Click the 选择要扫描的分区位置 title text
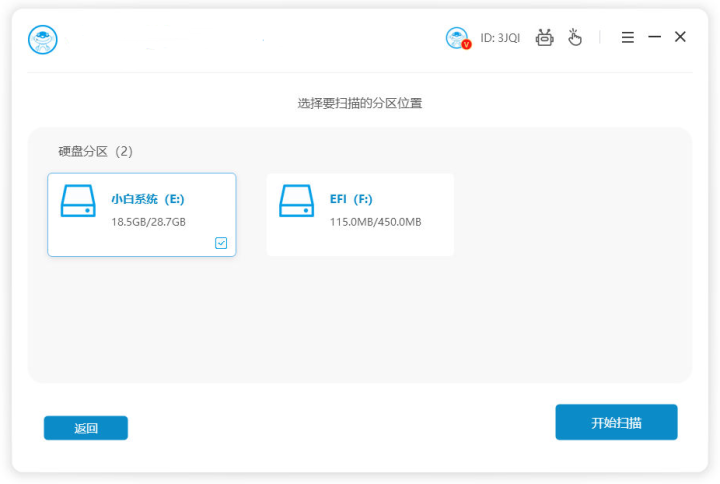 [x=360, y=103]
